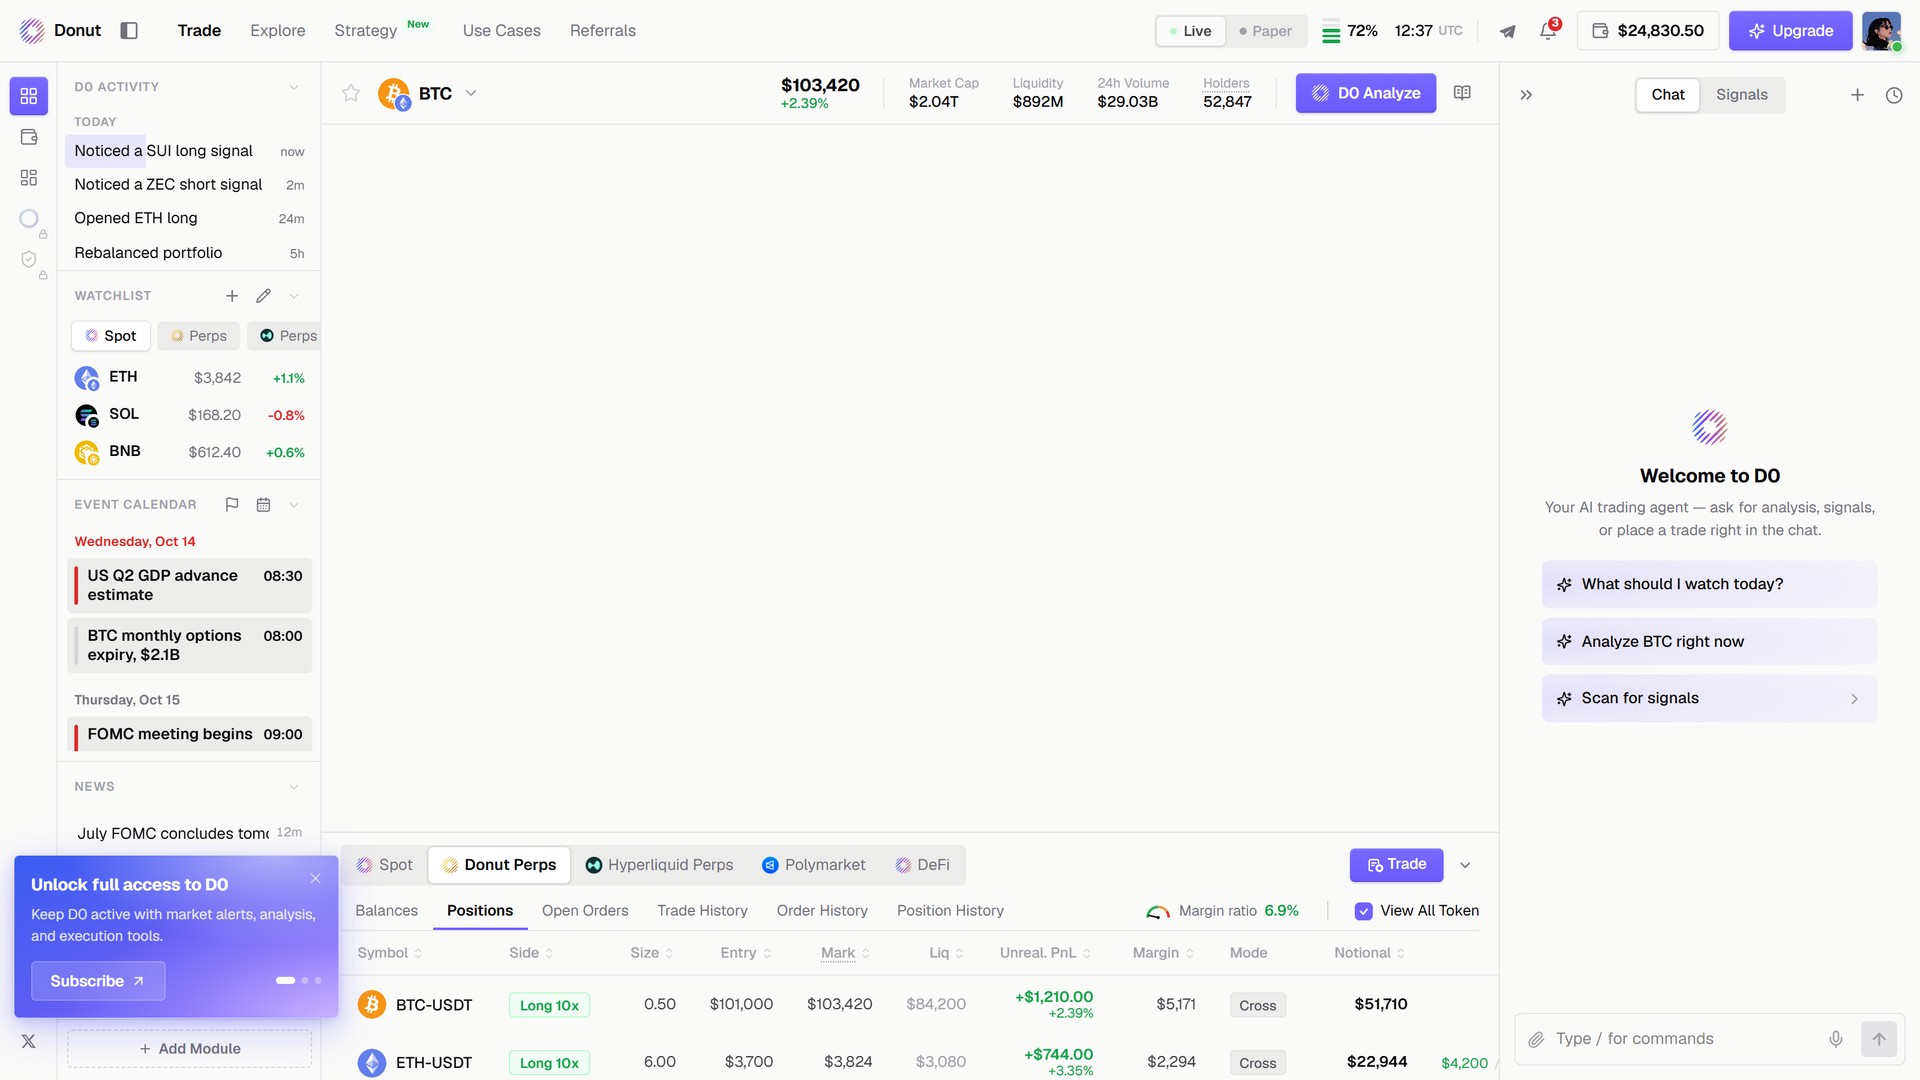1920x1080 pixels.
Task: Collapse the Event Calendar section chevron
Action: click(x=294, y=505)
